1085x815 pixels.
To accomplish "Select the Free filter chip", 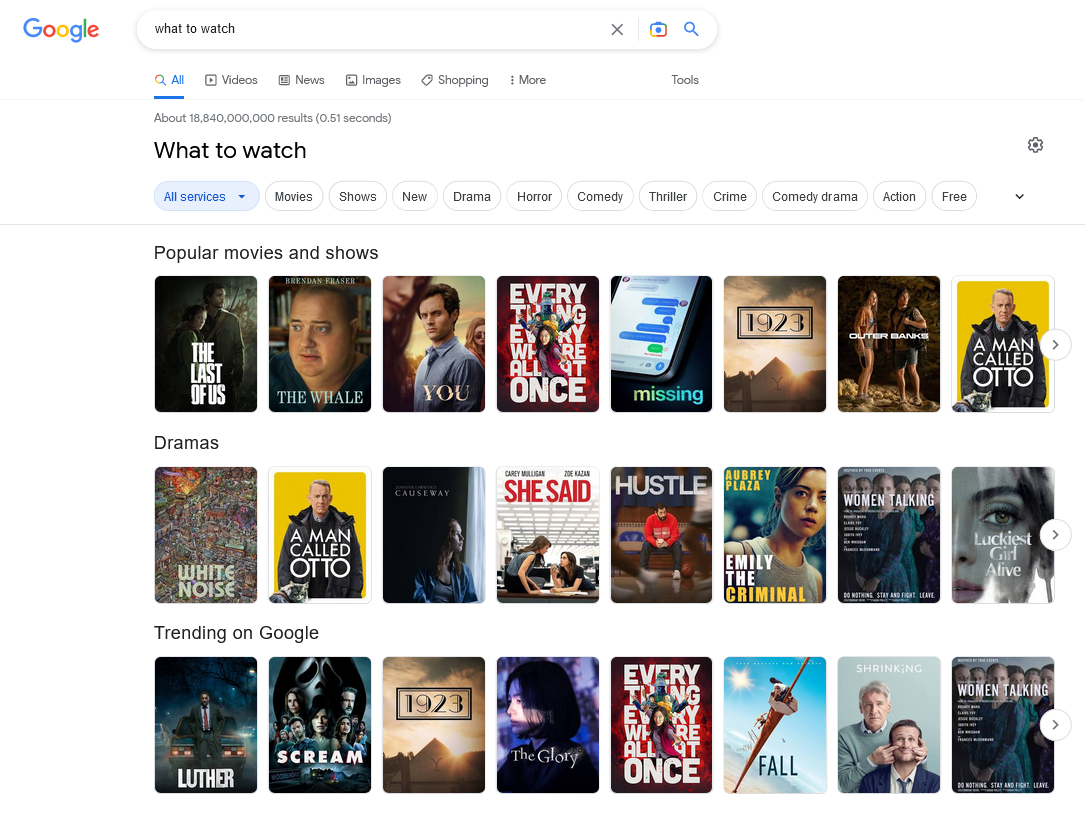I will (954, 196).
